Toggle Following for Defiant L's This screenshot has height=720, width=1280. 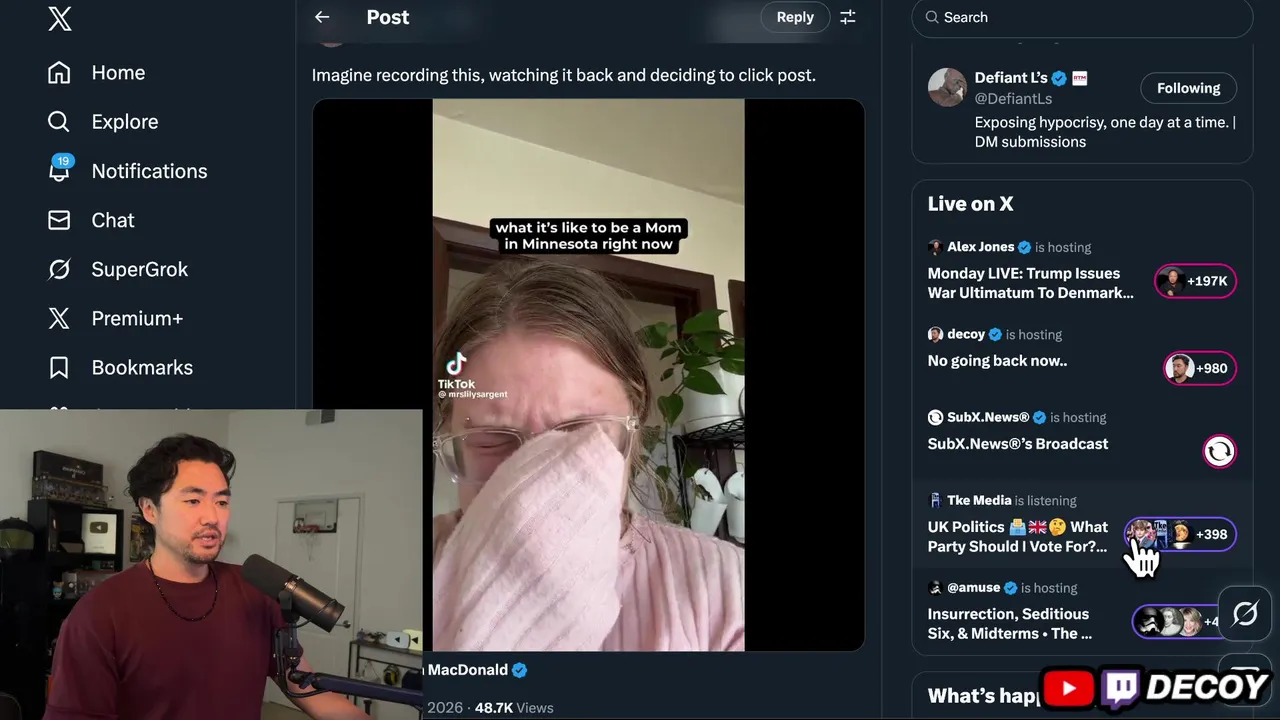click(x=1188, y=88)
